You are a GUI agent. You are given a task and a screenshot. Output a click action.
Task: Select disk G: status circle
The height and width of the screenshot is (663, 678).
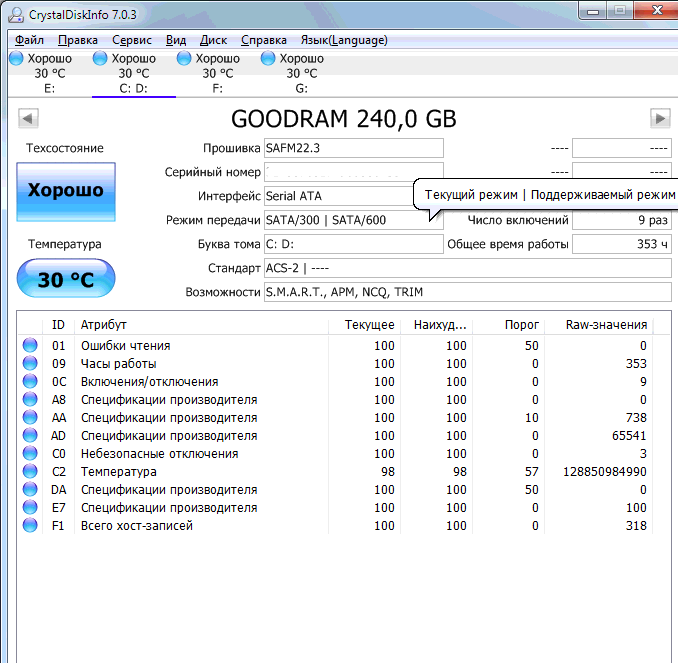click(268, 58)
